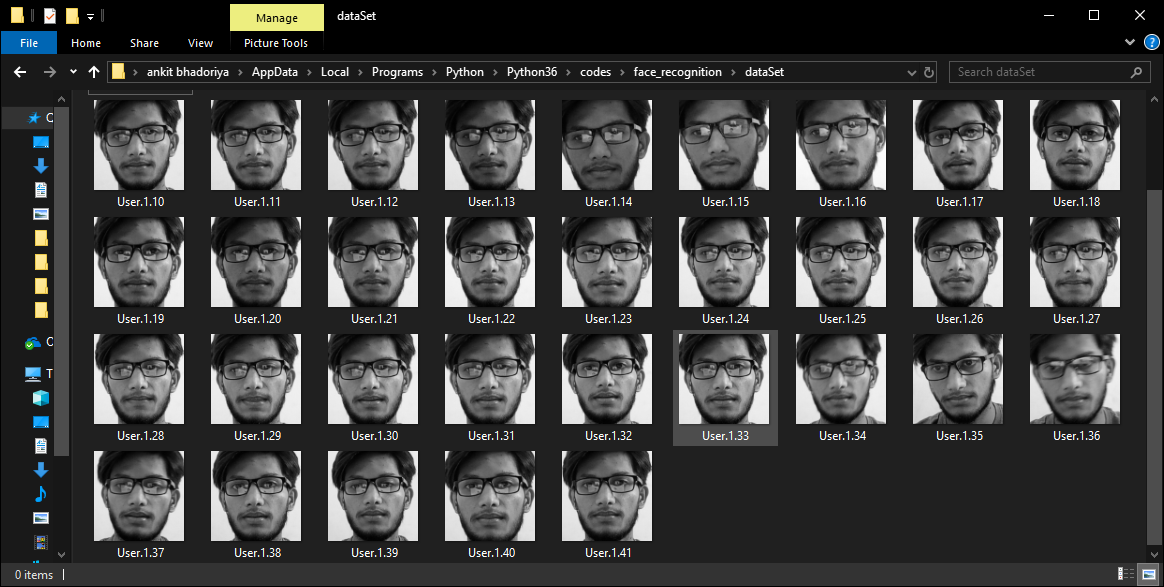The height and width of the screenshot is (587, 1164).
Task: Click the file list scrollbar down arrow
Action: (1153, 554)
